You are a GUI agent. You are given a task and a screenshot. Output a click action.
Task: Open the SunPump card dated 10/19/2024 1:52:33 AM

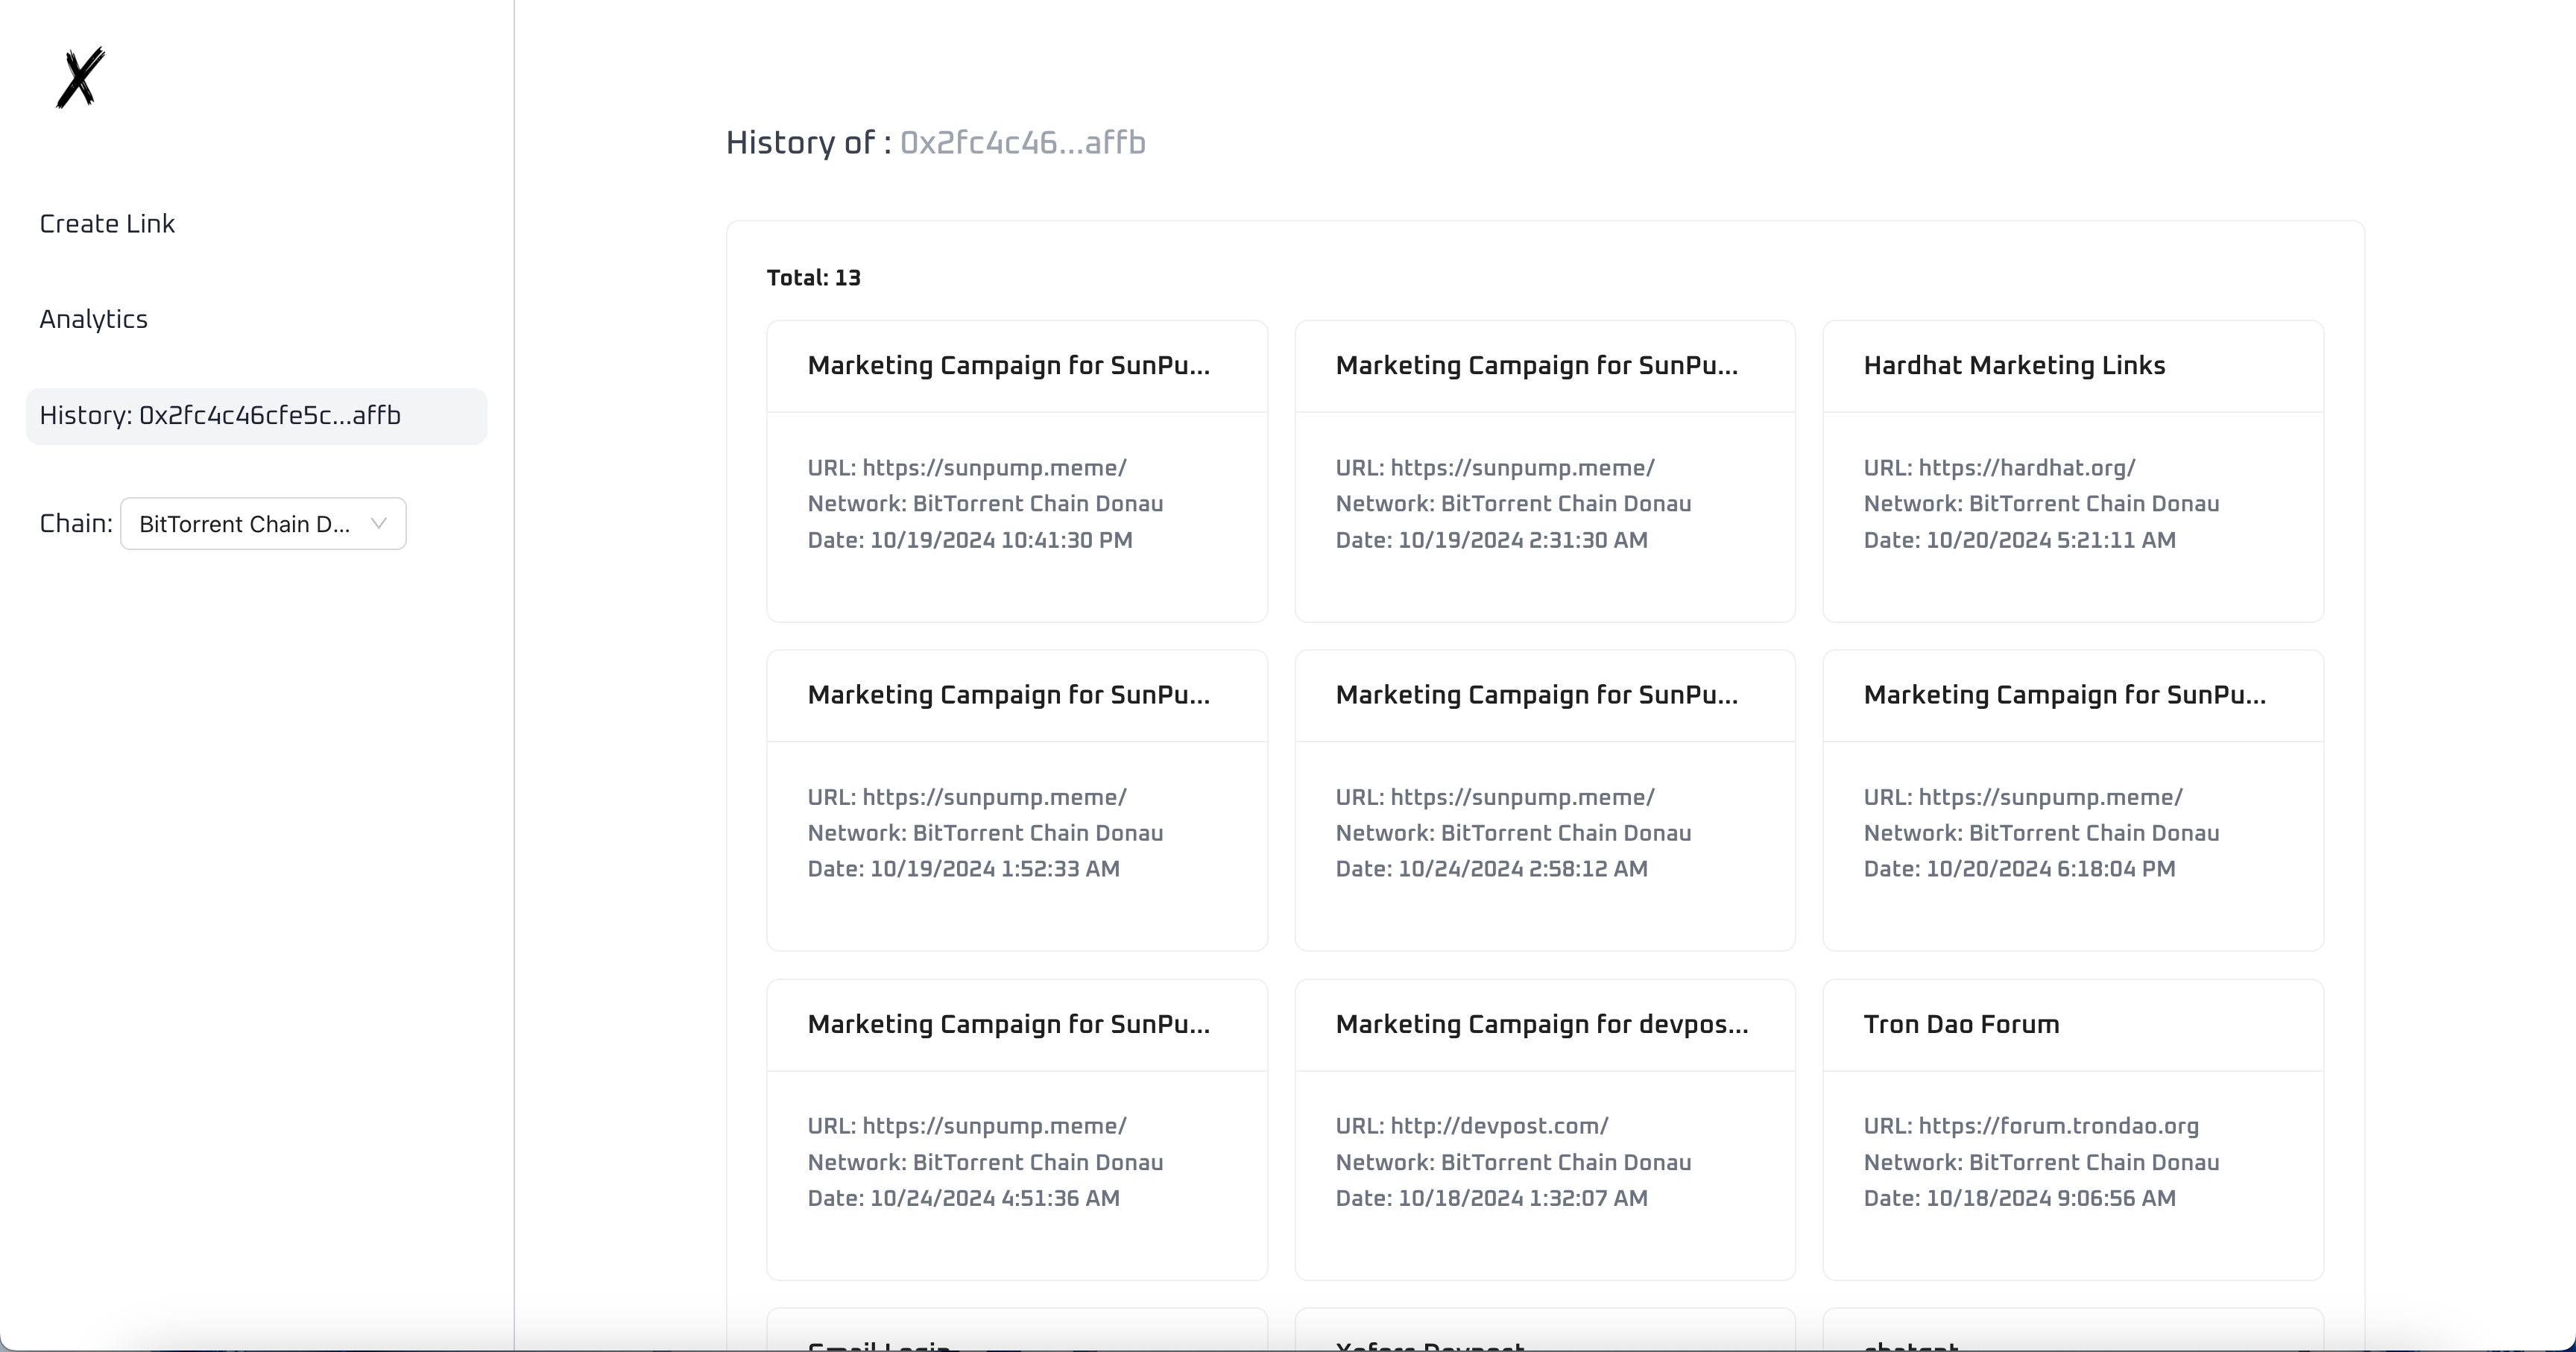1017,800
